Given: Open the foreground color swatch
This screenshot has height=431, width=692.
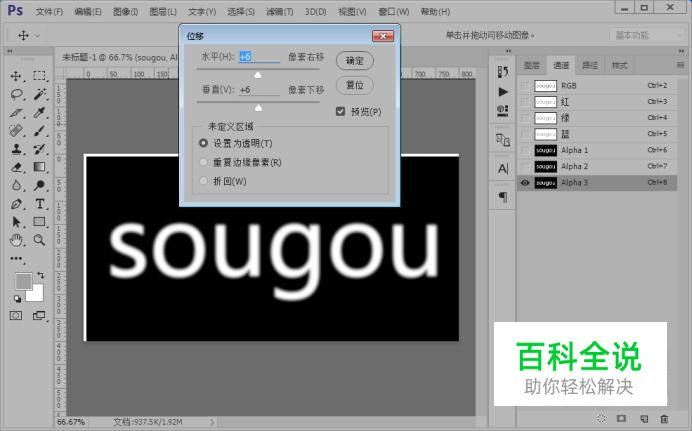Looking at the screenshot, I should point(23,281).
